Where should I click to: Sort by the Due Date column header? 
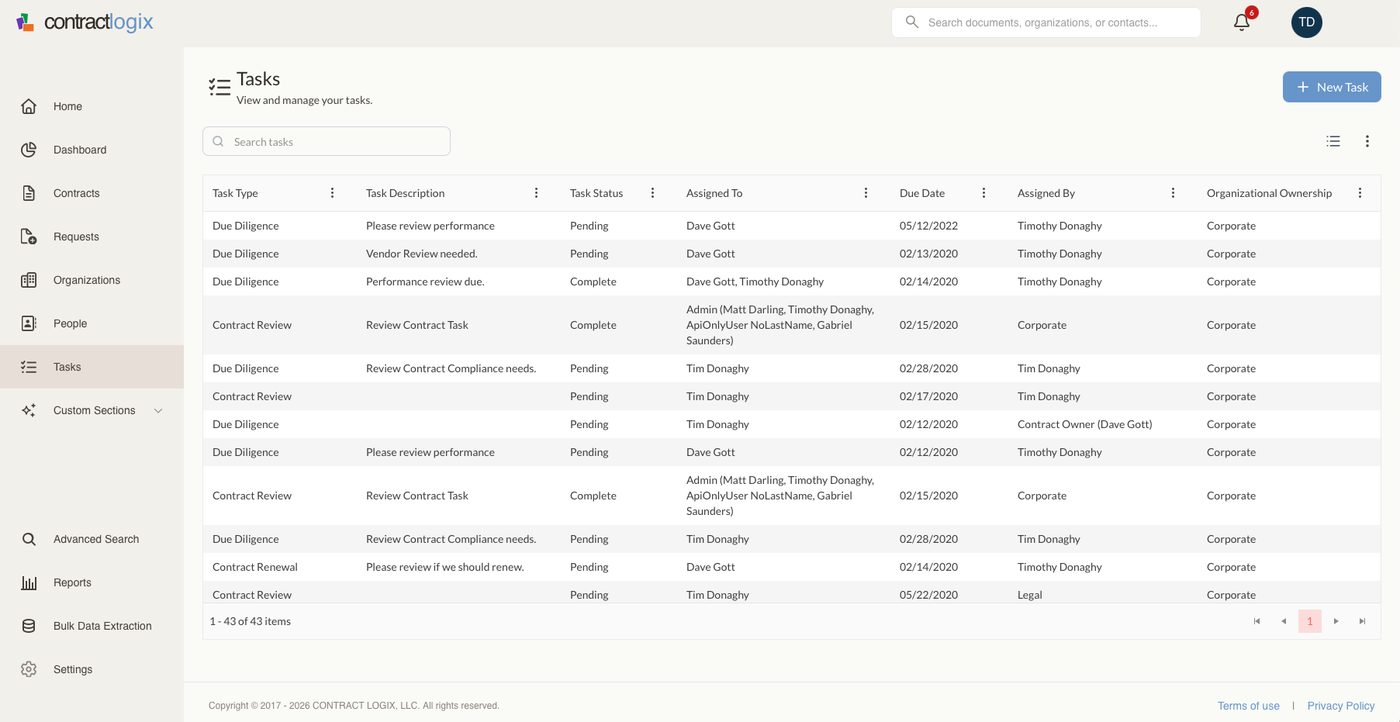click(922, 193)
